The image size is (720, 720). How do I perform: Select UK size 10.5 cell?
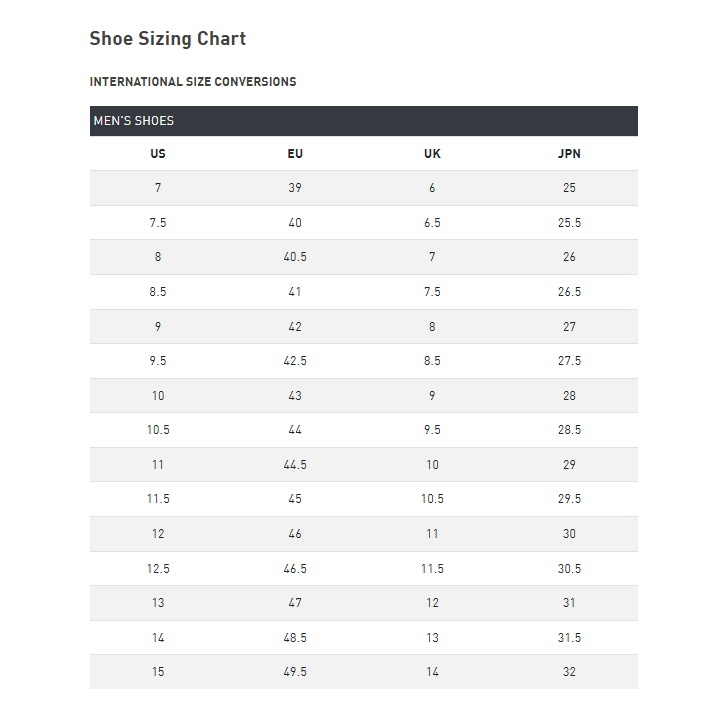(x=432, y=498)
